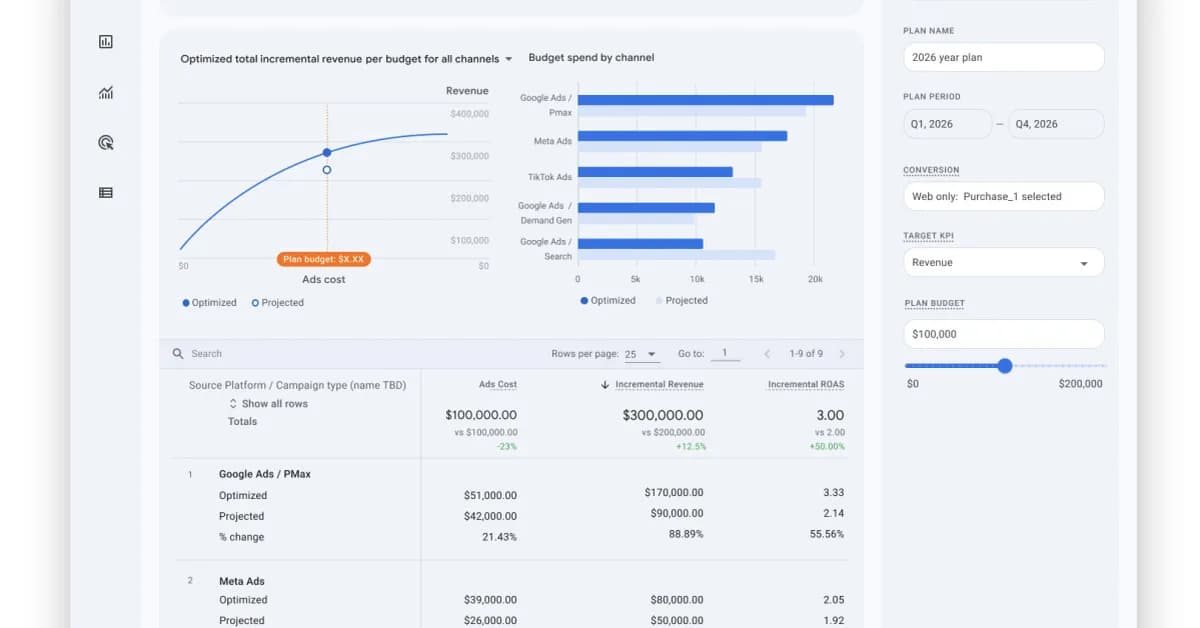Open the Target KPI Revenue dropdown

1003,262
